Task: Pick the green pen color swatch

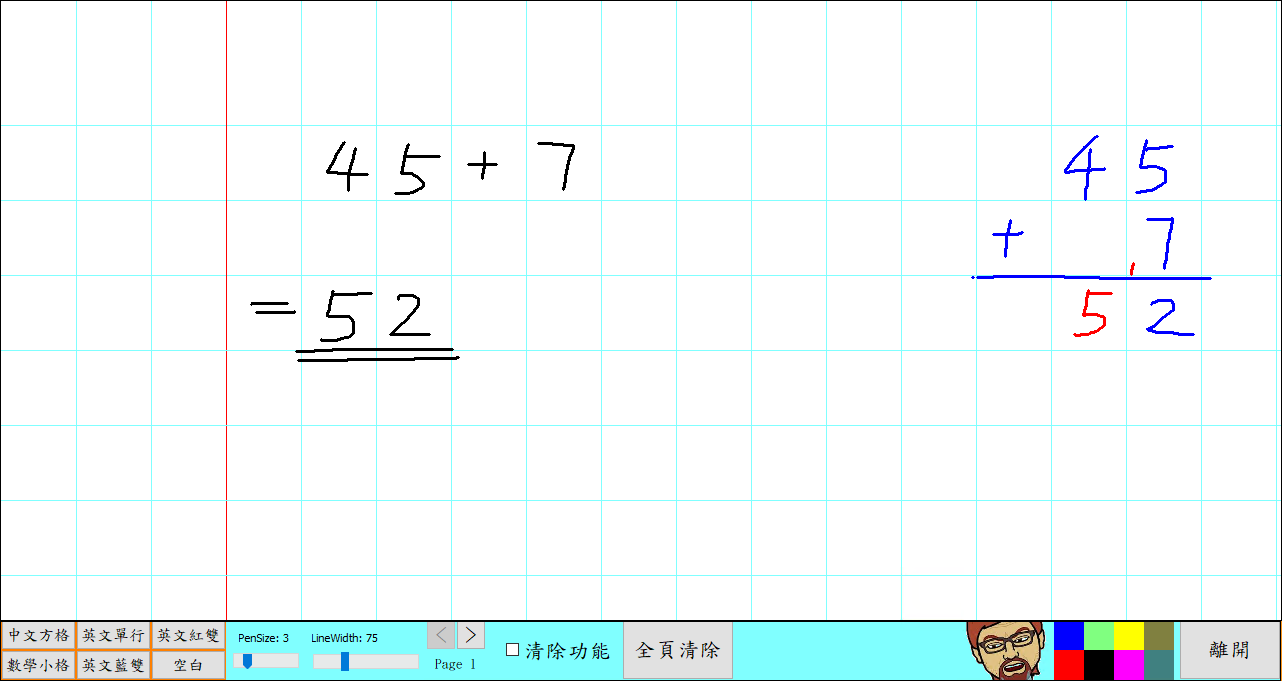Action: pyautogui.click(x=1098, y=637)
